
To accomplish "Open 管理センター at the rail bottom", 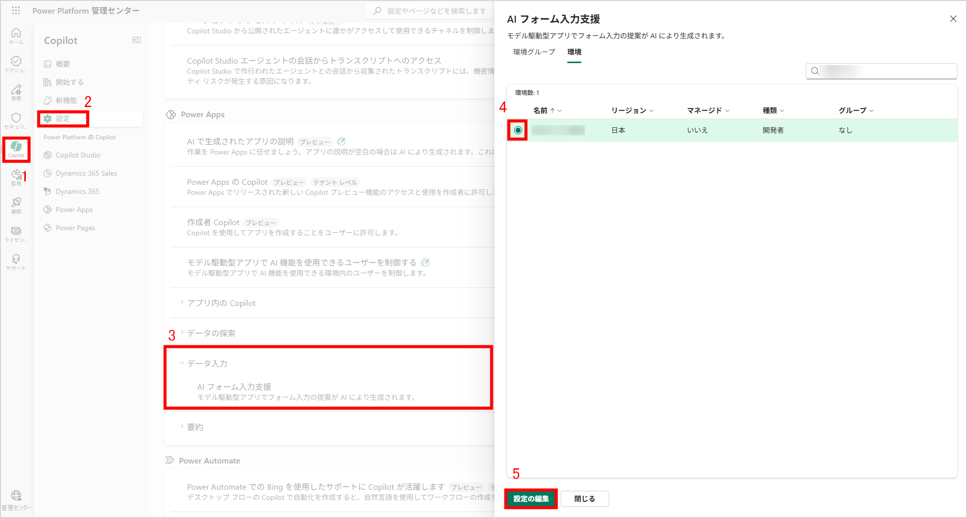I will click(x=17, y=500).
